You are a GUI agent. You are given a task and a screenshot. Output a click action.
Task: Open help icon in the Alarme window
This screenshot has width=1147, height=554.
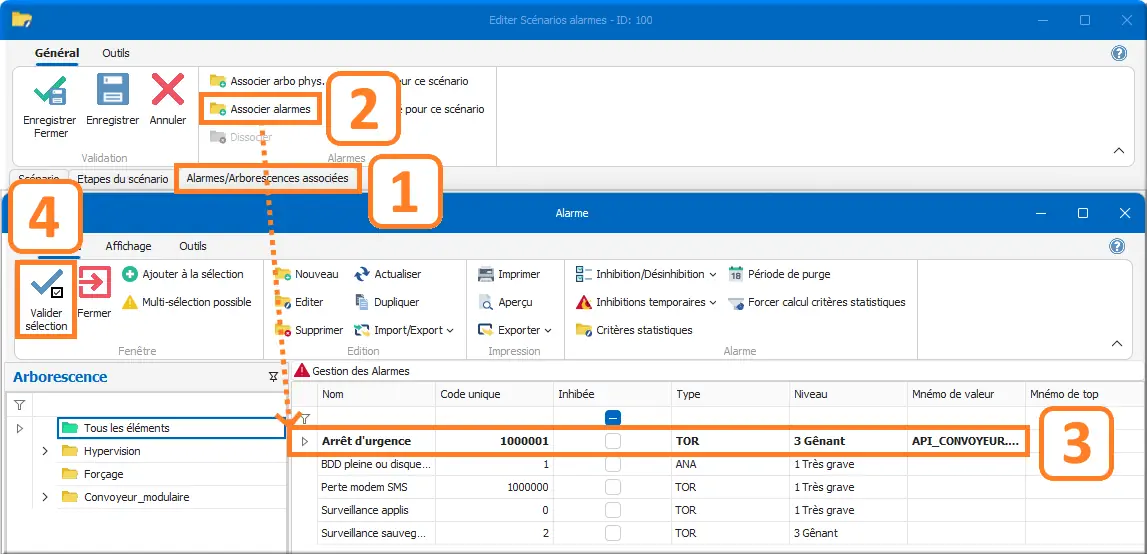coord(1117,246)
